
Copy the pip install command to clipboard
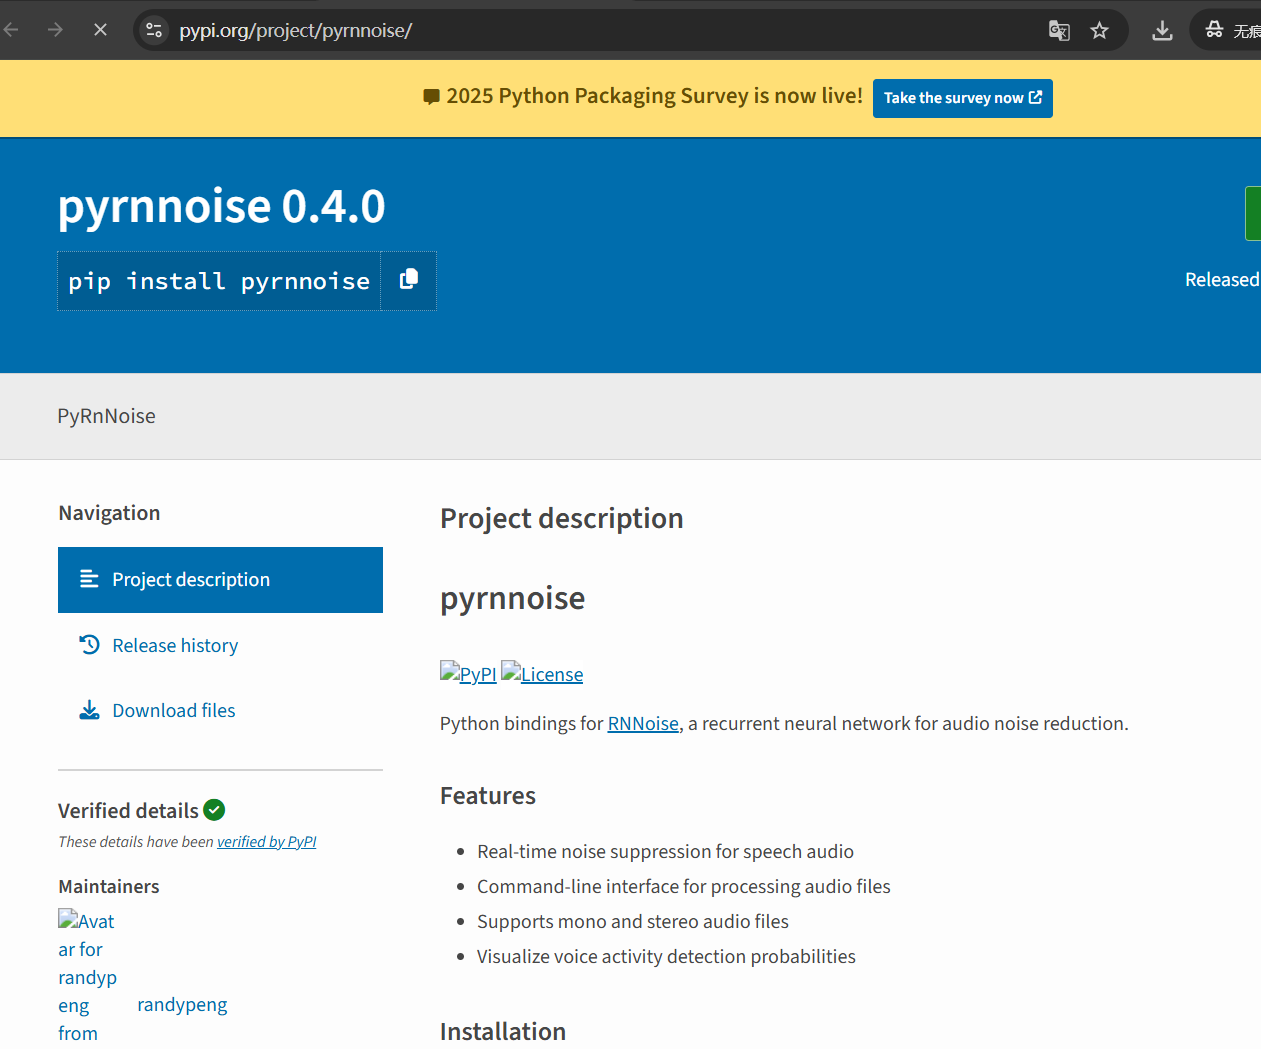[x=408, y=280]
